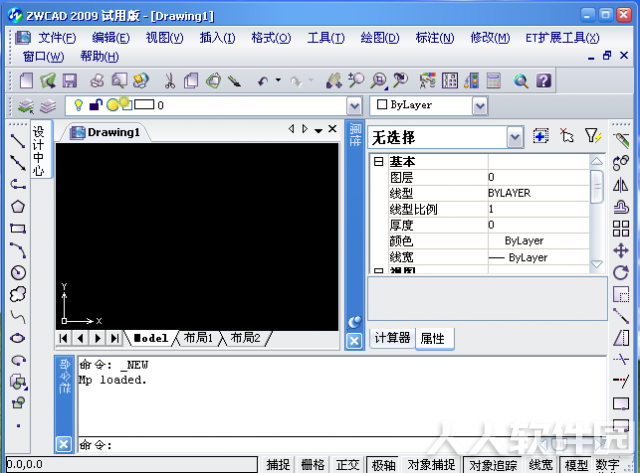Open the 绘图(D) menu
Viewport: 640px width, 473px height.
coord(380,38)
